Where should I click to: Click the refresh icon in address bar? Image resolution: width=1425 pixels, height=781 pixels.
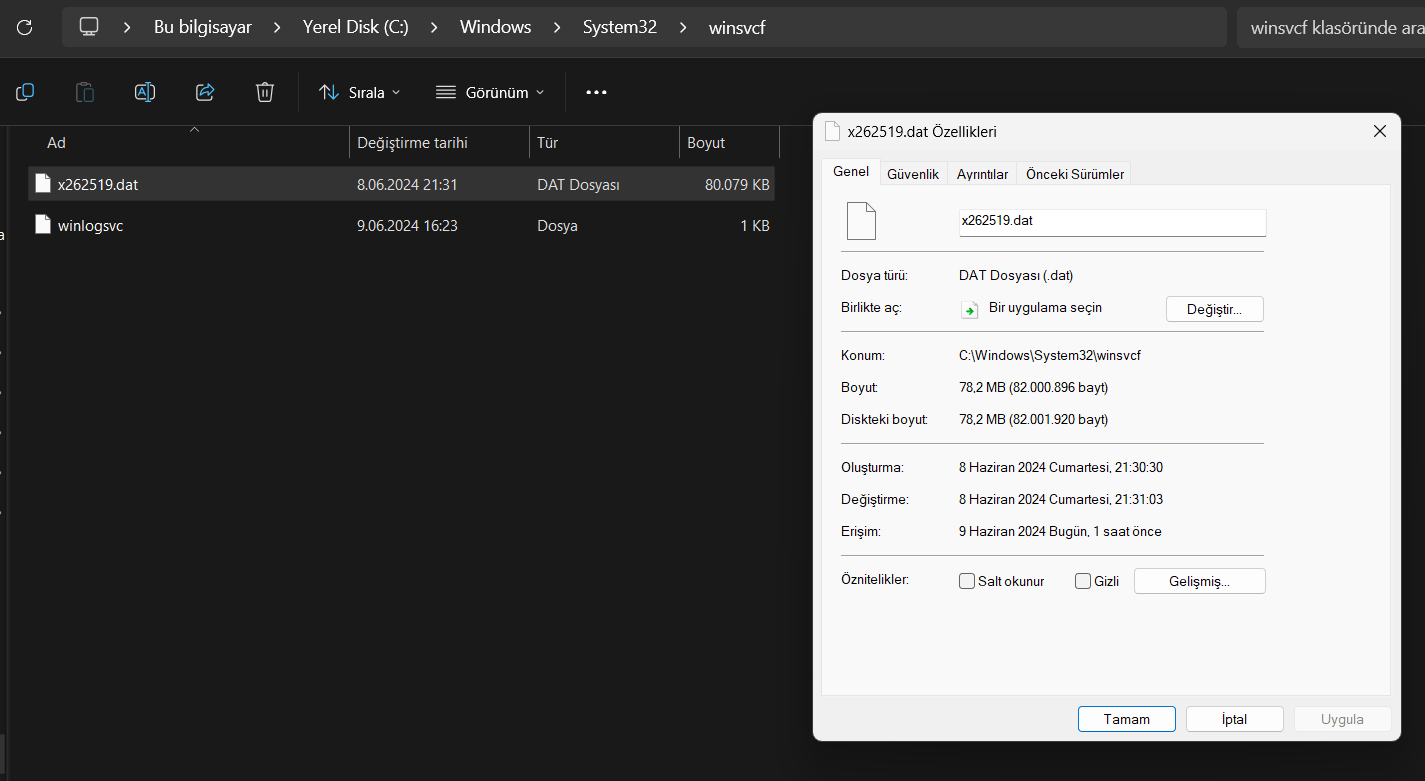click(25, 27)
